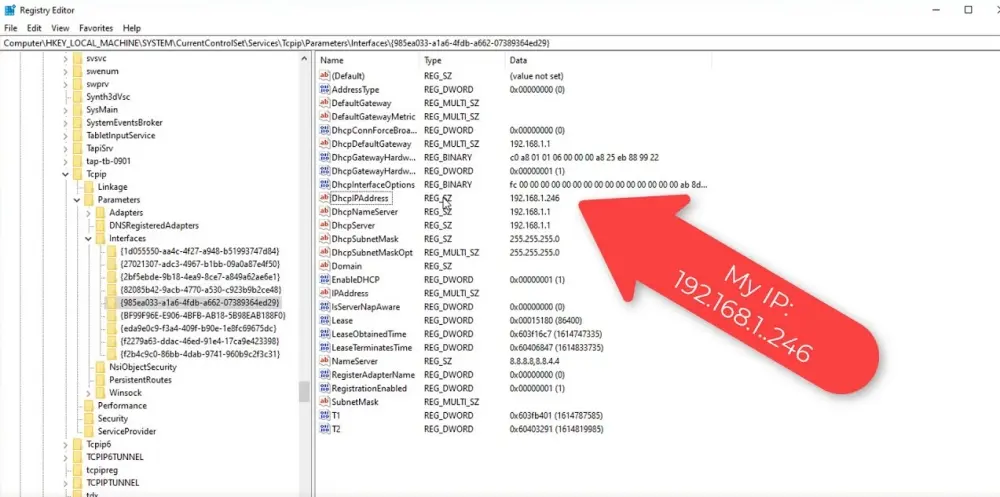Click the 8.8.8.8,8.8.4.4 data cell
The image size is (1000, 497).
coord(533,361)
